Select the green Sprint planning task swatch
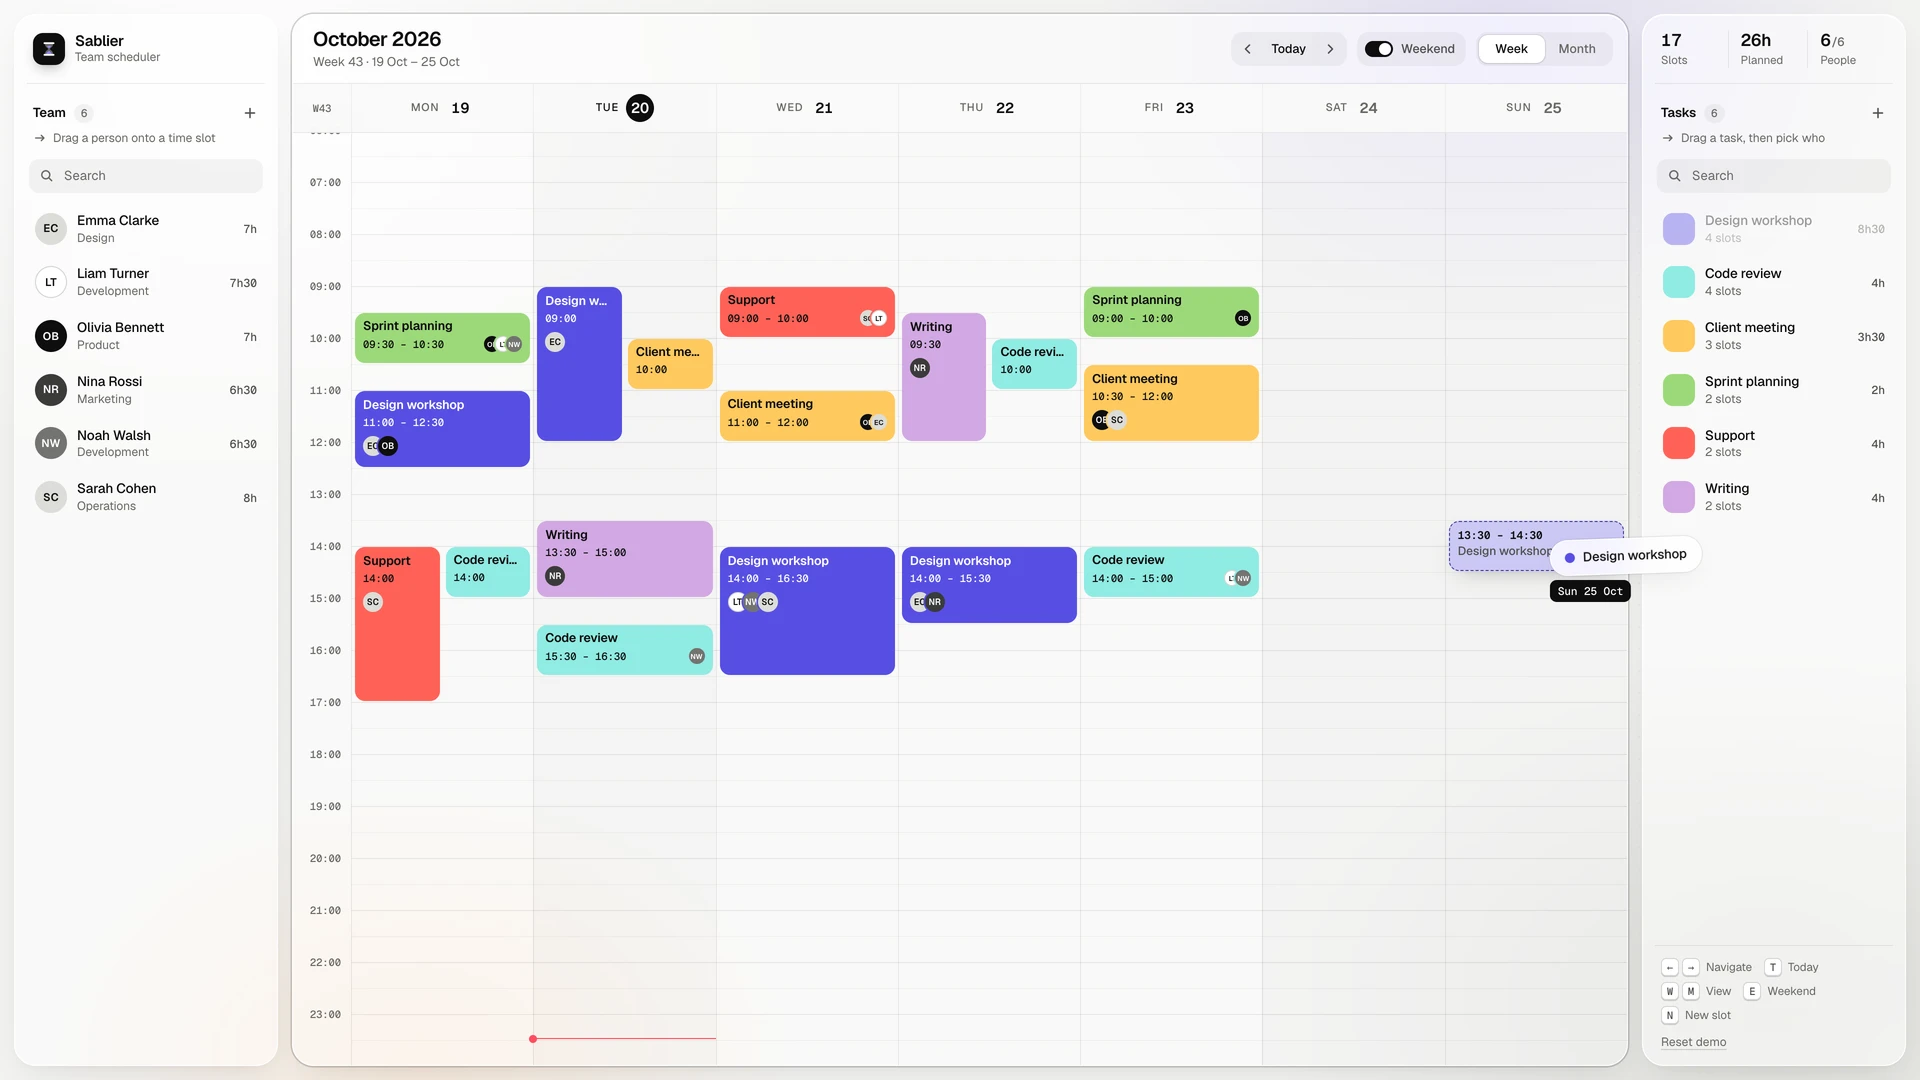This screenshot has width=1920, height=1080. [1679, 390]
